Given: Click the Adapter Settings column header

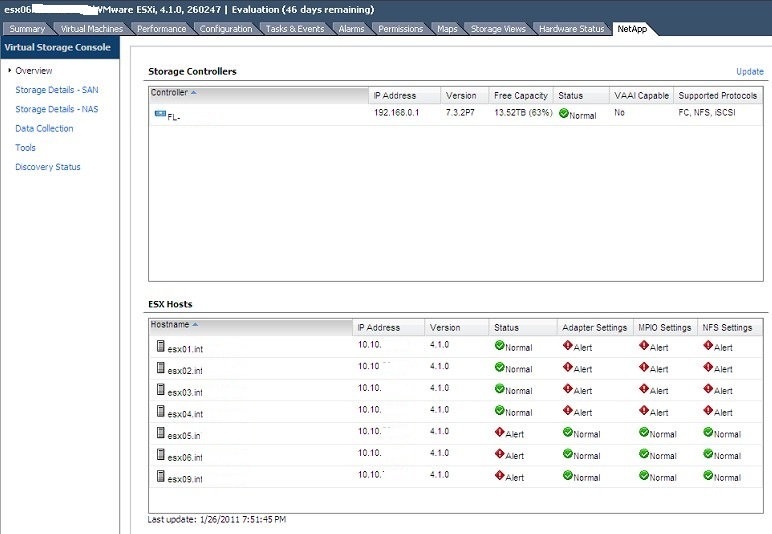Looking at the screenshot, I should (x=595, y=327).
